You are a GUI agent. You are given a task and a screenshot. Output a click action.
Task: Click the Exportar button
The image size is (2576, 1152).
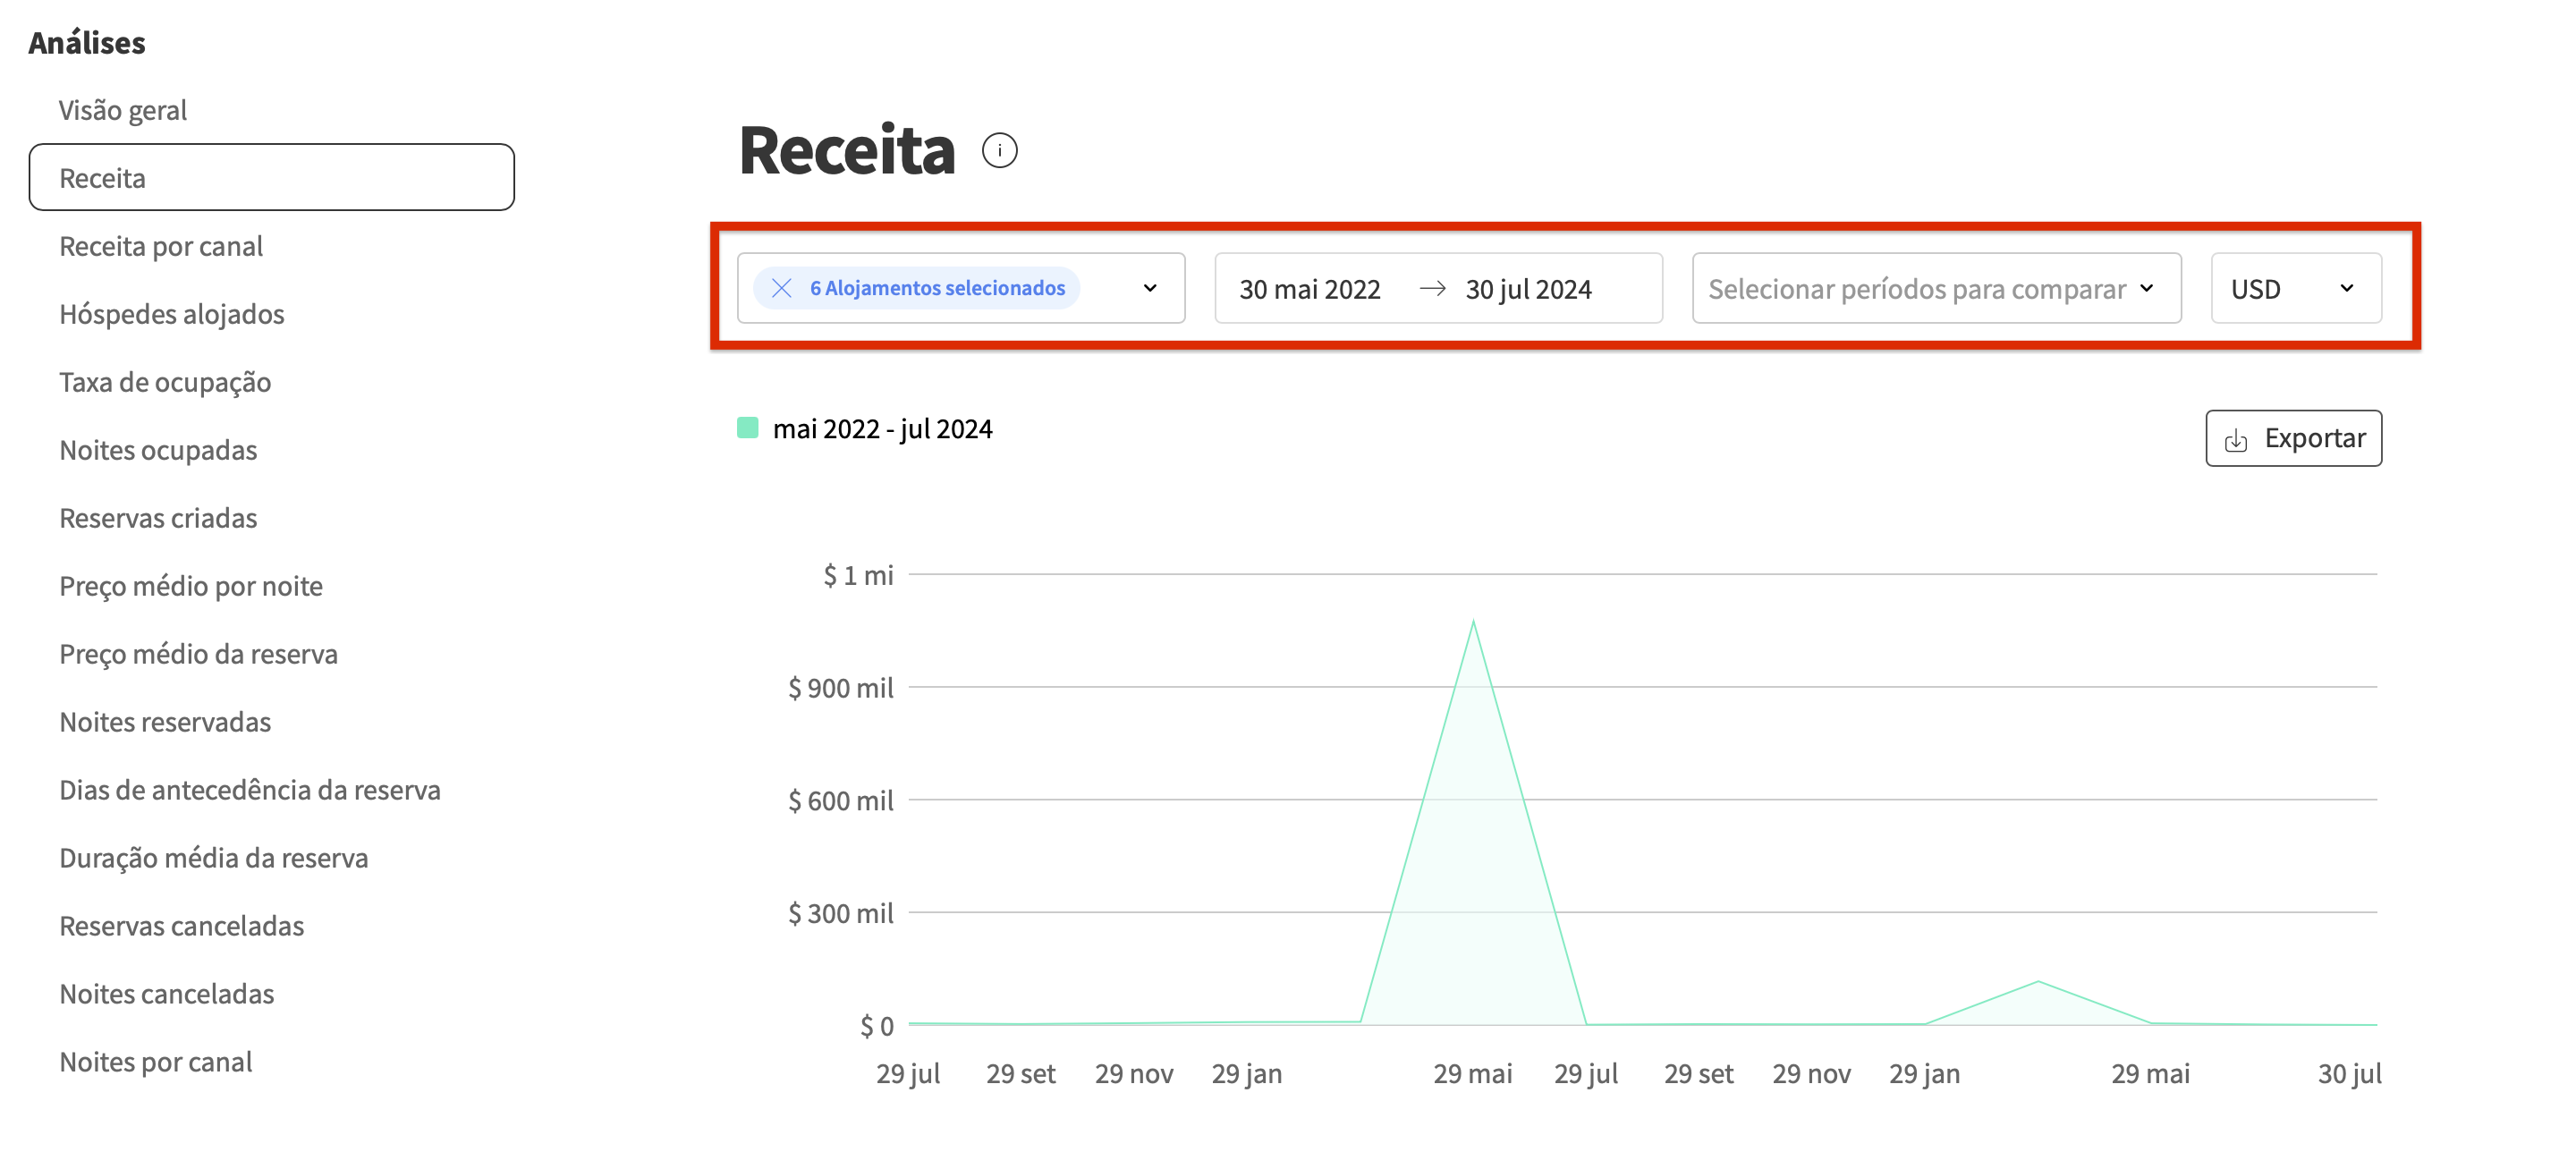2293,438
